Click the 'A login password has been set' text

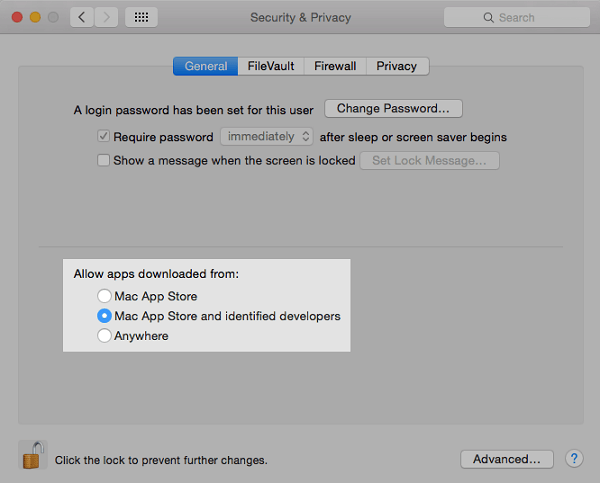point(193,110)
